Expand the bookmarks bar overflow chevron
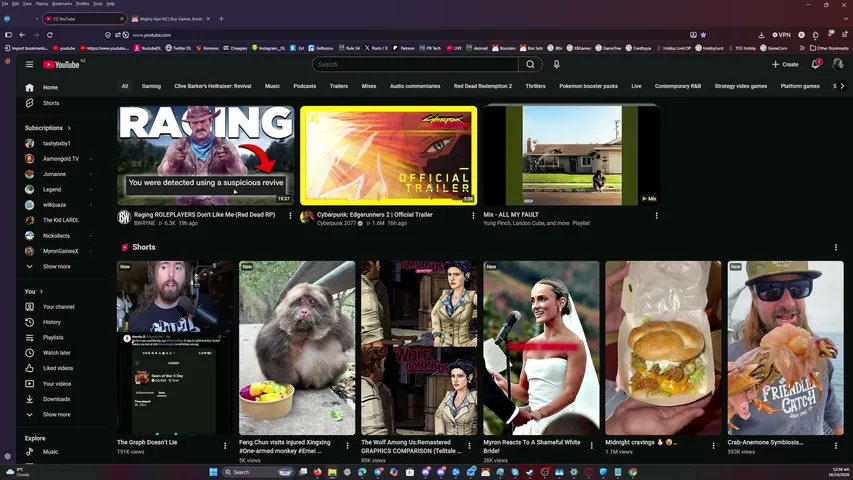 point(801,48)
